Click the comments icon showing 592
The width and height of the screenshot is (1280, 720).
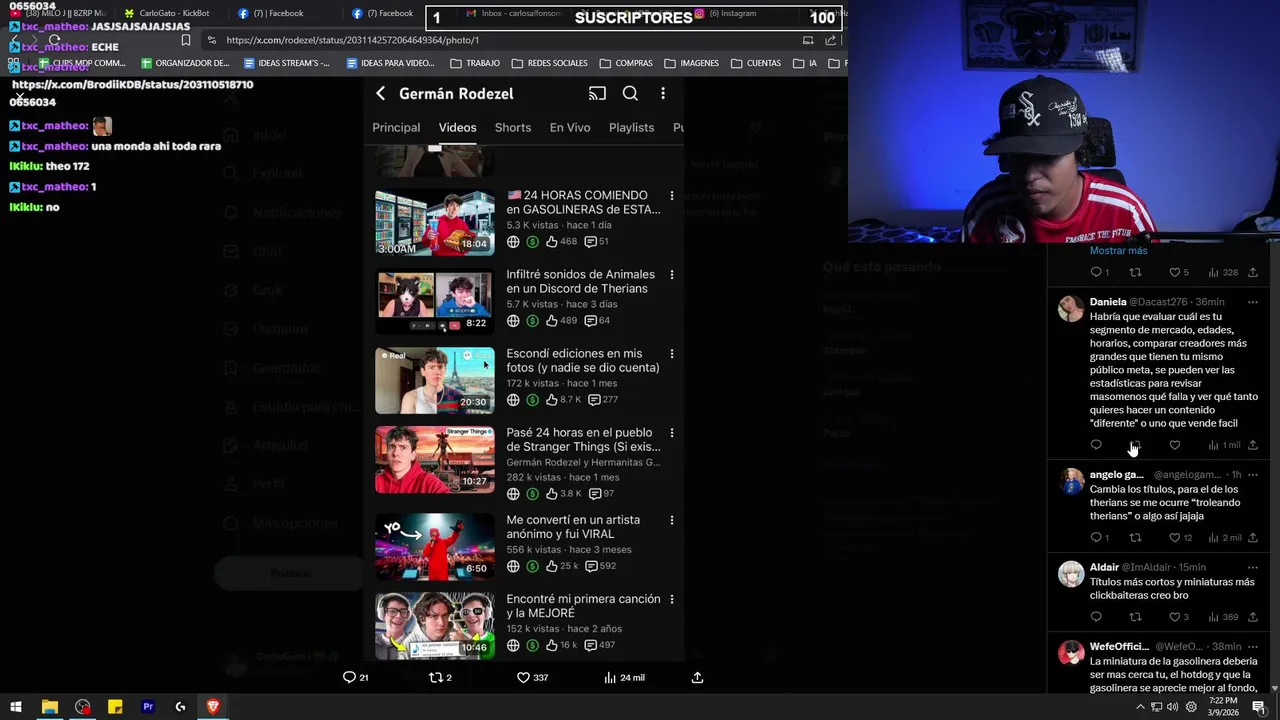point(591,566)
